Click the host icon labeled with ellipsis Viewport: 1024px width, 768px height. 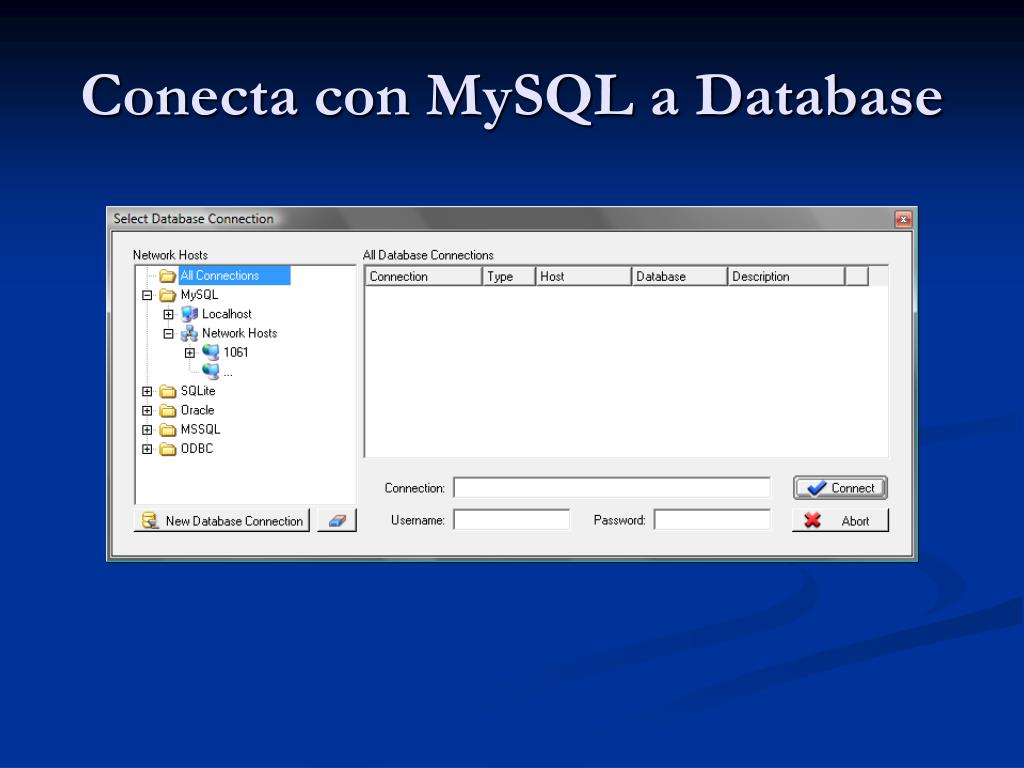[x=210, y=372]
